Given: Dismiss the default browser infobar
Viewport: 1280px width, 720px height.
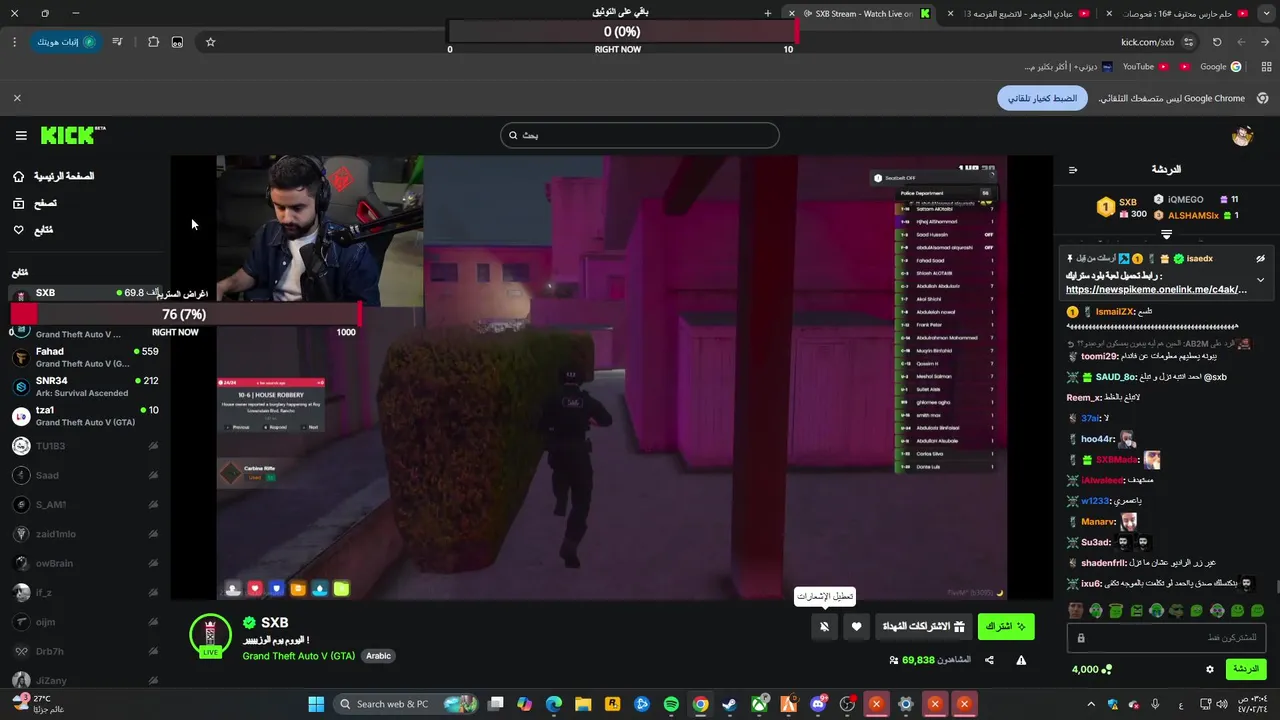Looking at the screenshot, I should click(x=17, y=98).
